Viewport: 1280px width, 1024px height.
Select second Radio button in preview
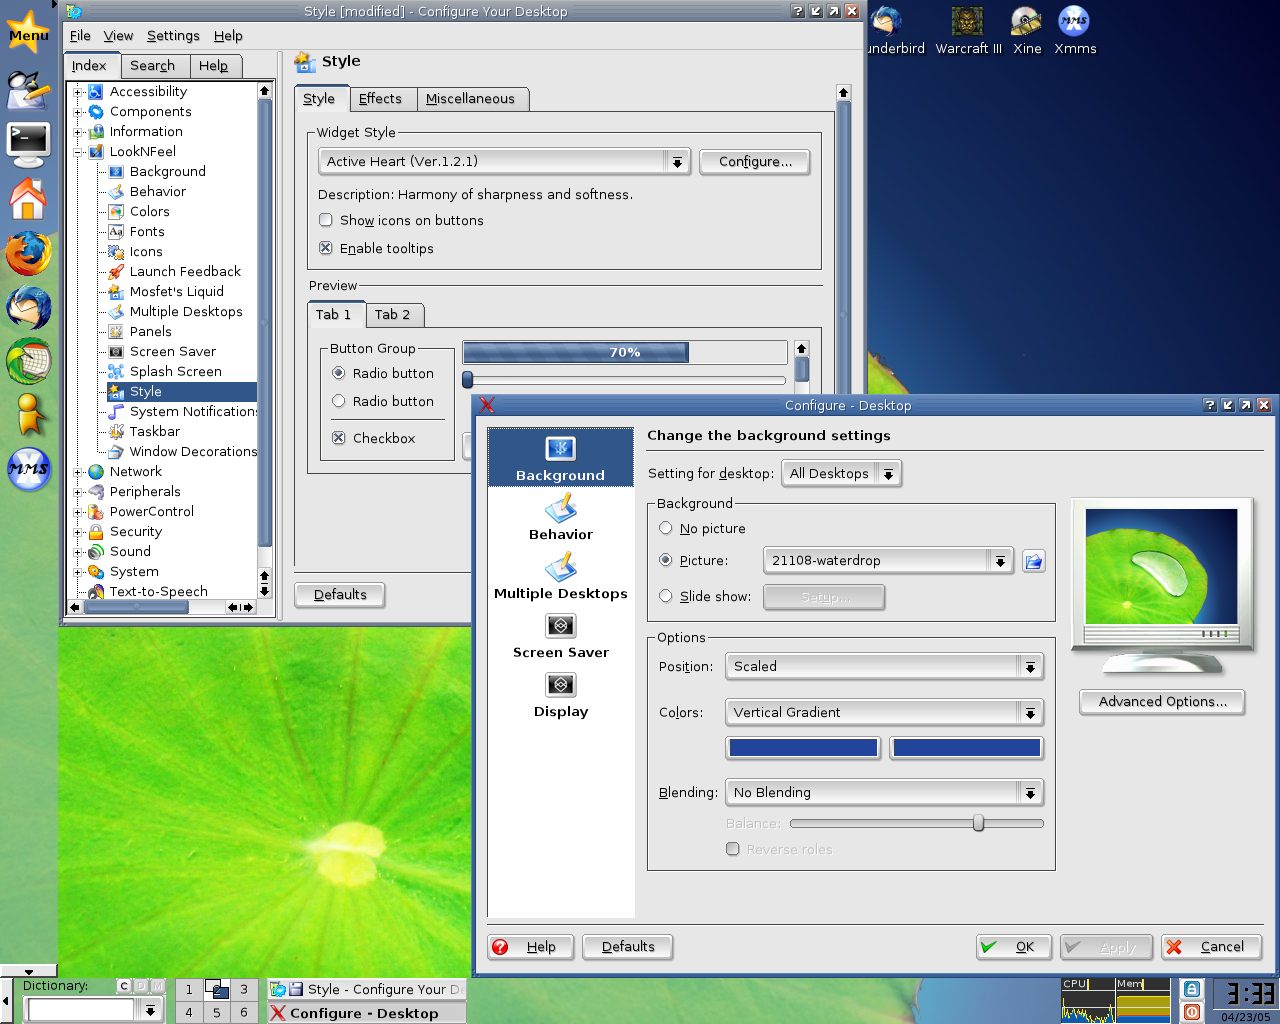pyautogui.click(x=338, y=401)
